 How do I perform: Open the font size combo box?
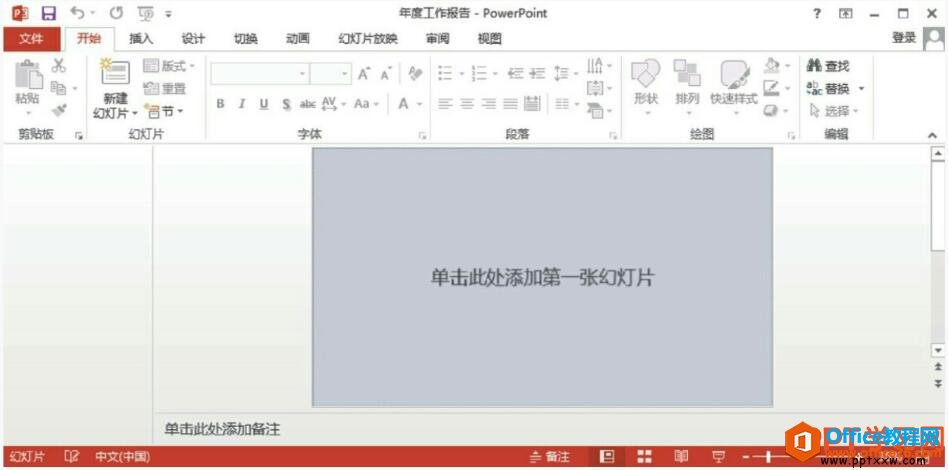pos(330,74)
